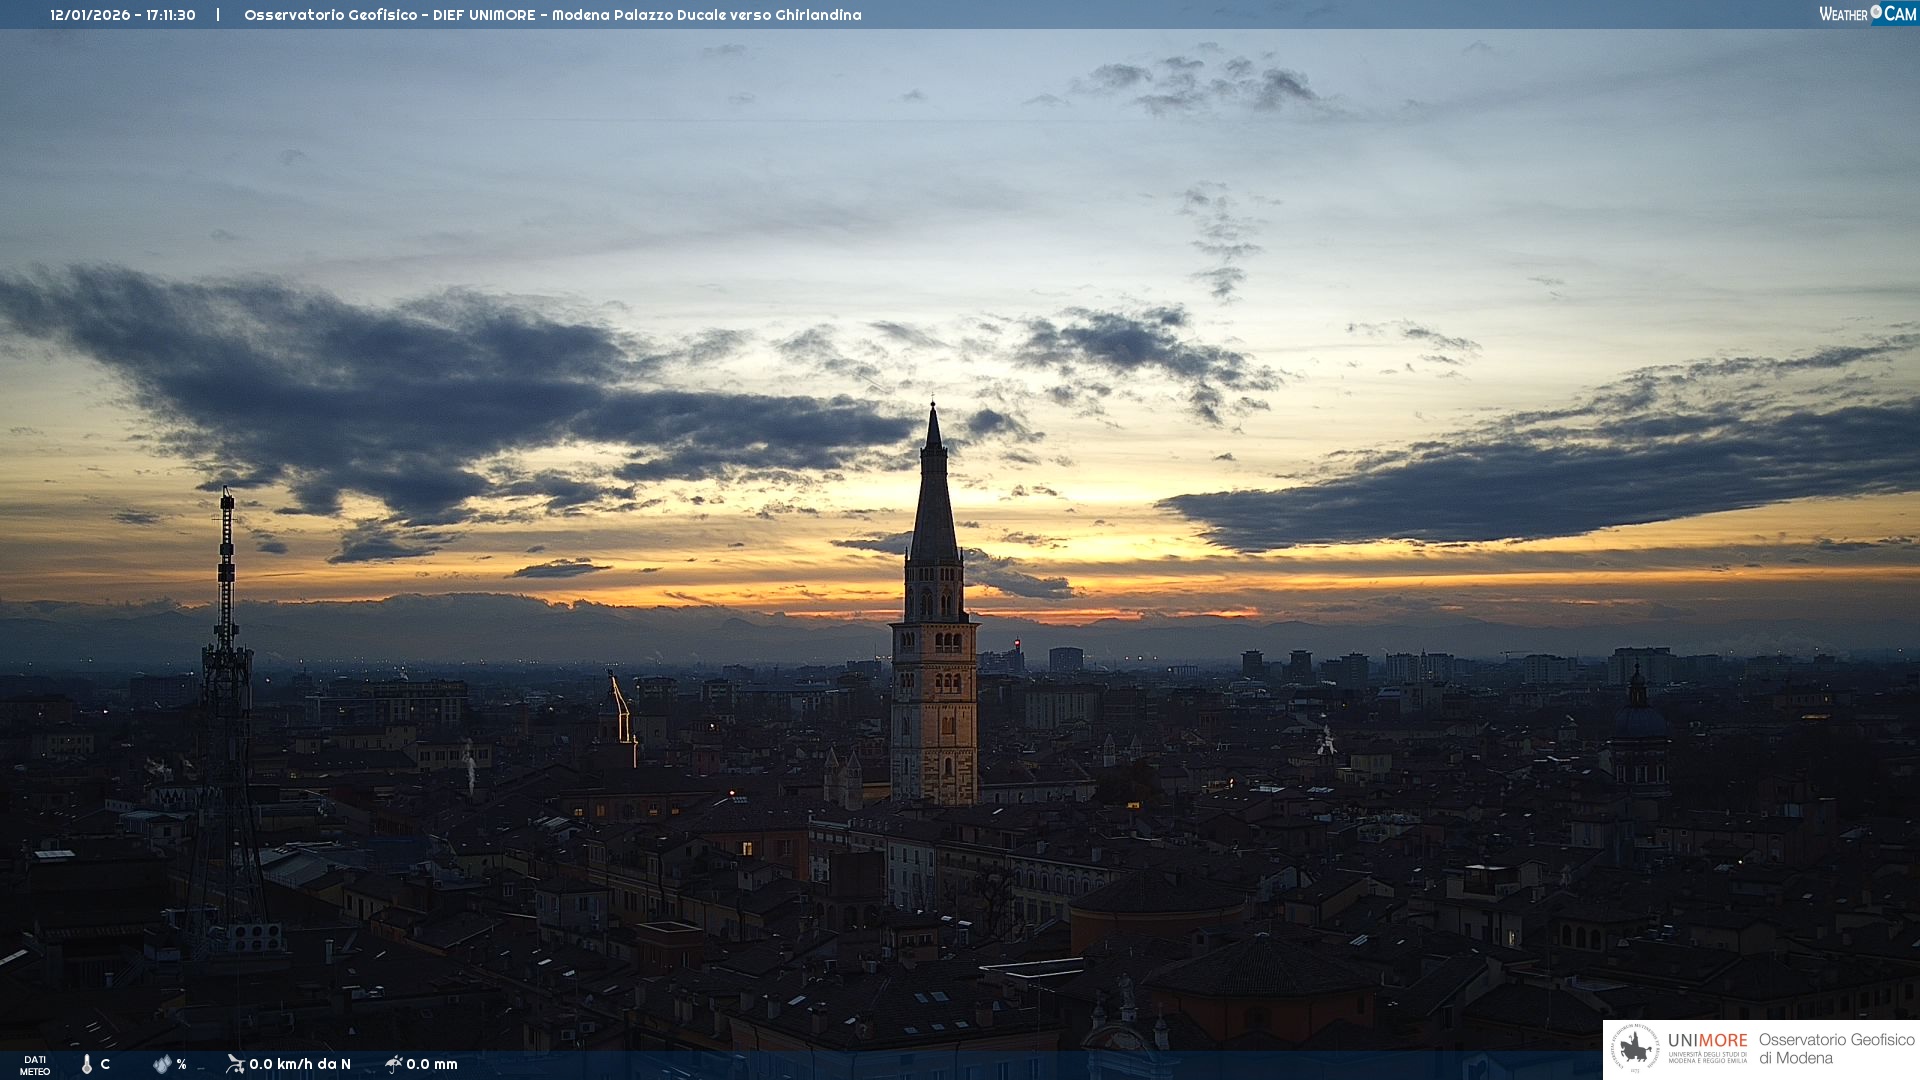Click the Osservatorio Geofisico camera title text
The image size is (1920, 1080).
tap(552, 15)
